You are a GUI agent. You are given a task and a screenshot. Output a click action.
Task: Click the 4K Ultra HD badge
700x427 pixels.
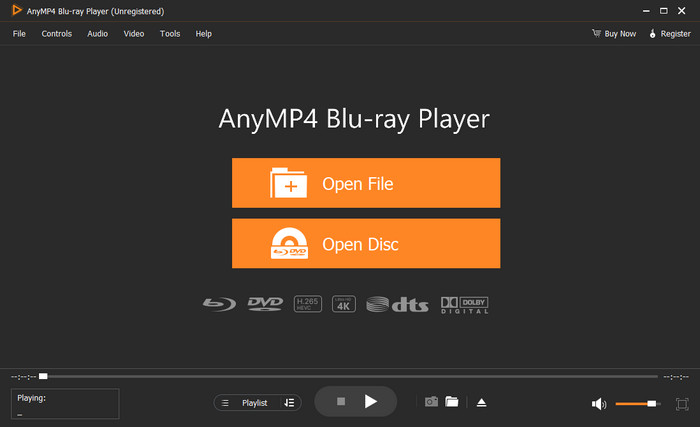(344, 304)
